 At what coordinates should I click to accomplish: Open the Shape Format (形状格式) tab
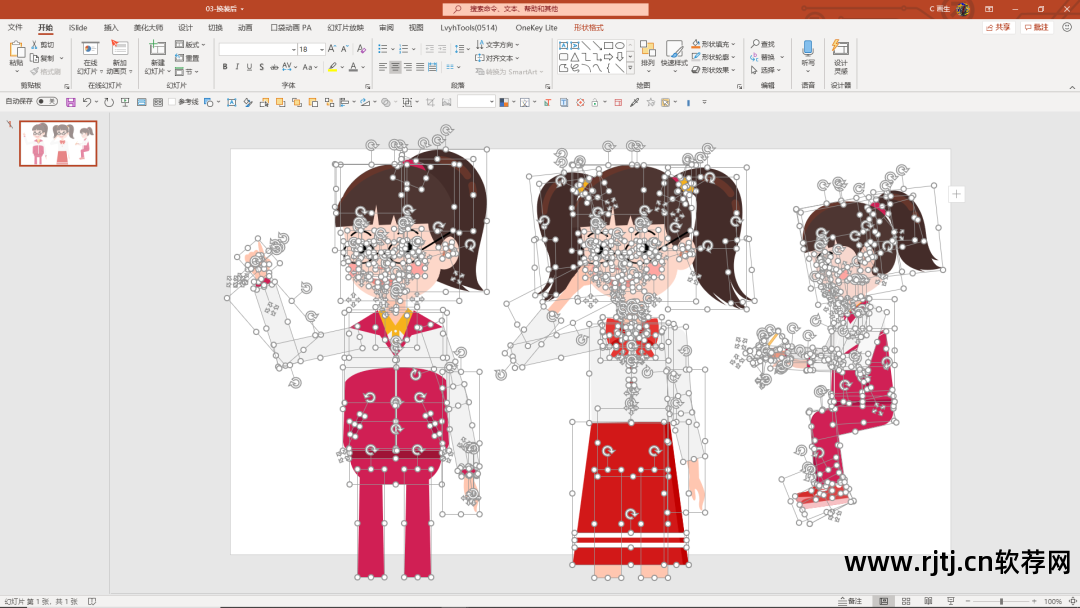click(588, 28)
